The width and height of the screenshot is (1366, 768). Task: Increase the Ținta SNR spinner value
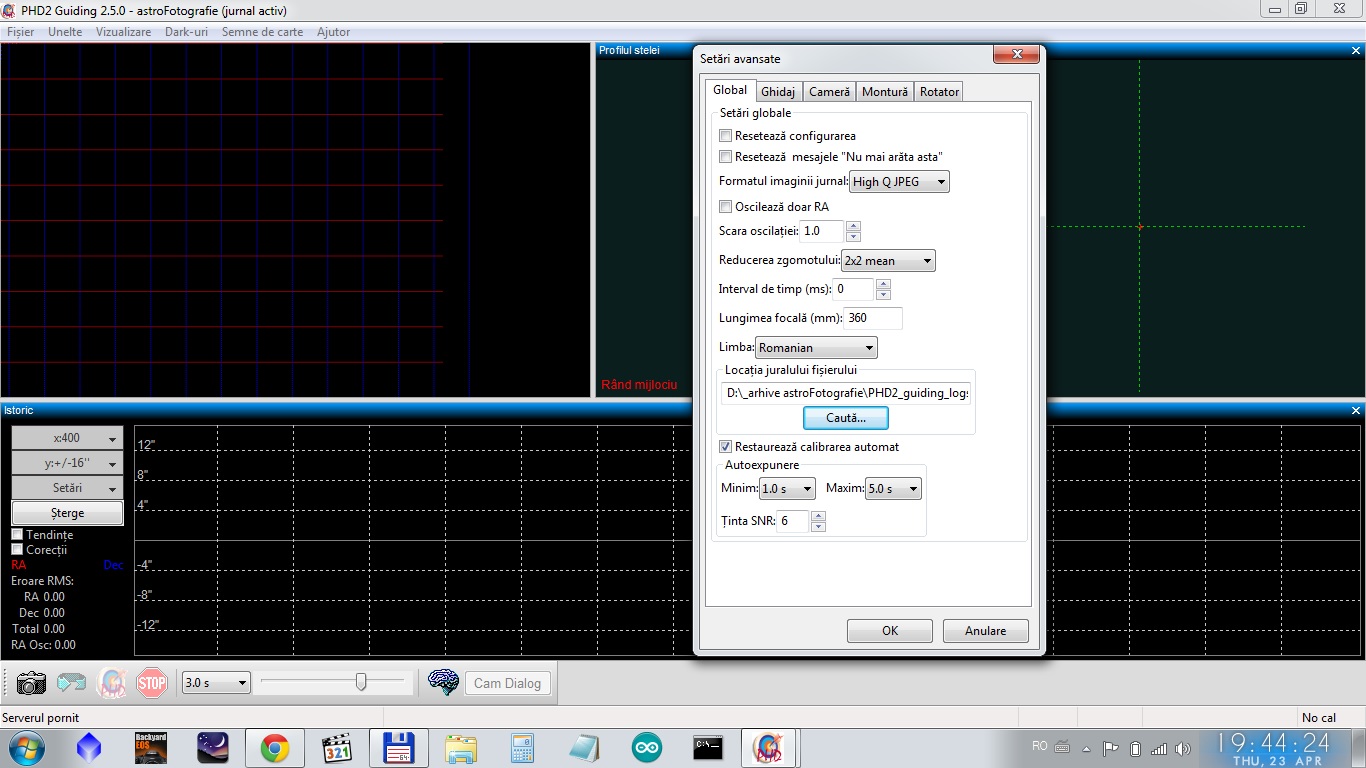[x=819, y=516]
